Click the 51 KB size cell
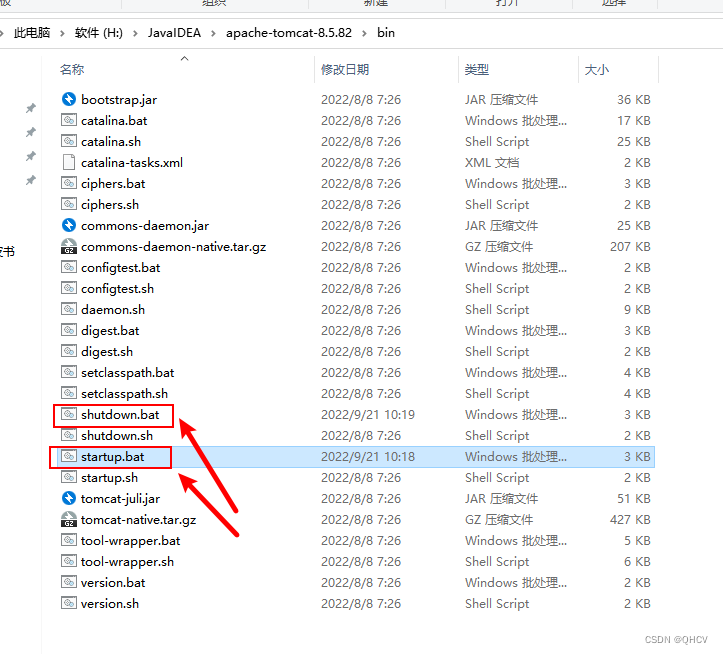 634,499
